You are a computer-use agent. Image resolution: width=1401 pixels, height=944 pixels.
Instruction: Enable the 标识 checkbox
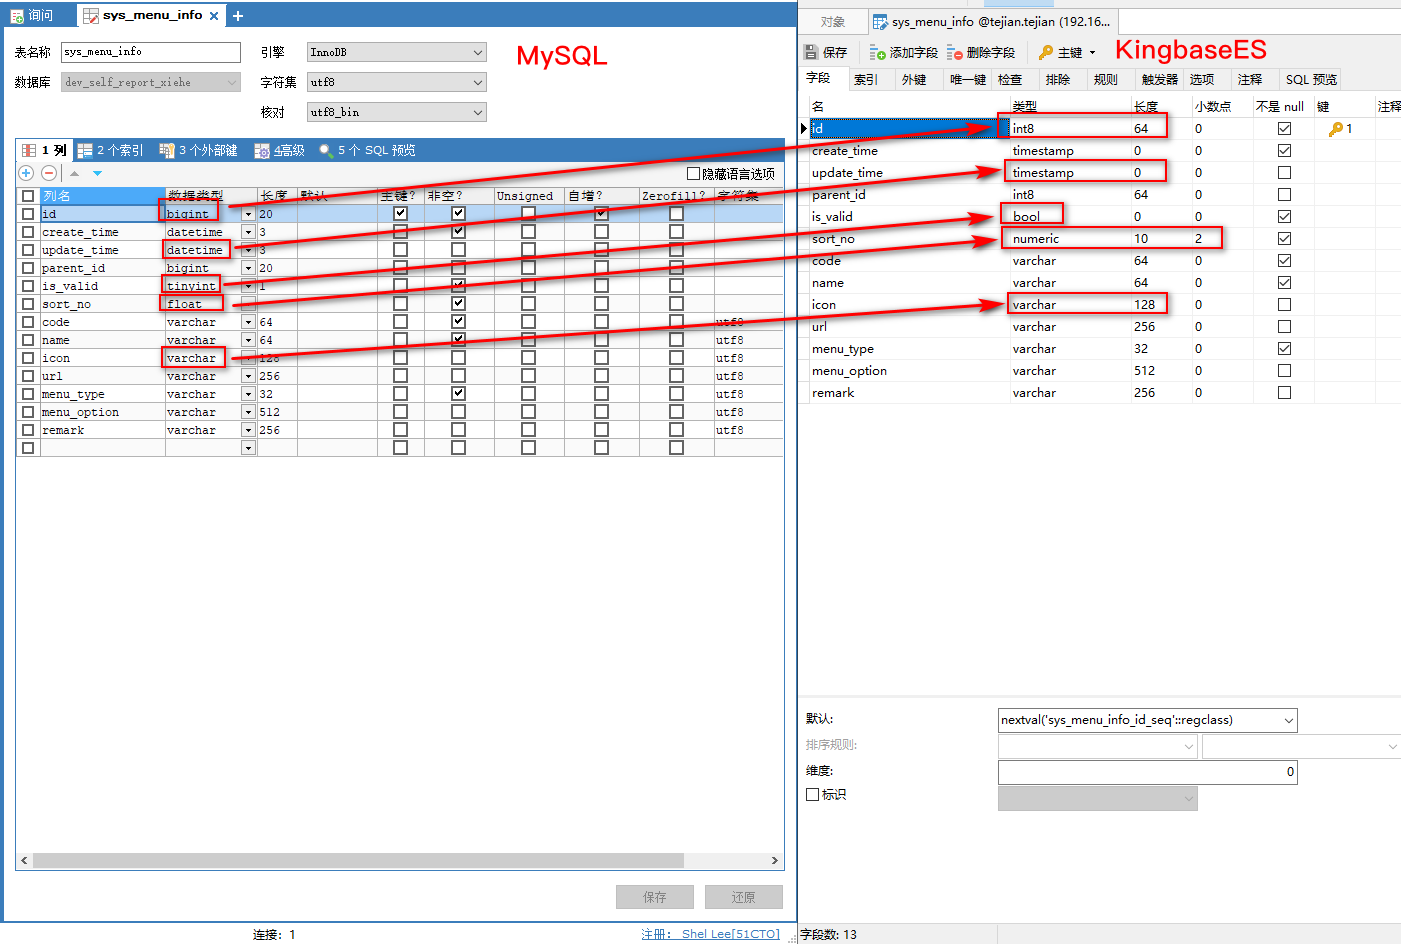tap(812, 794)
